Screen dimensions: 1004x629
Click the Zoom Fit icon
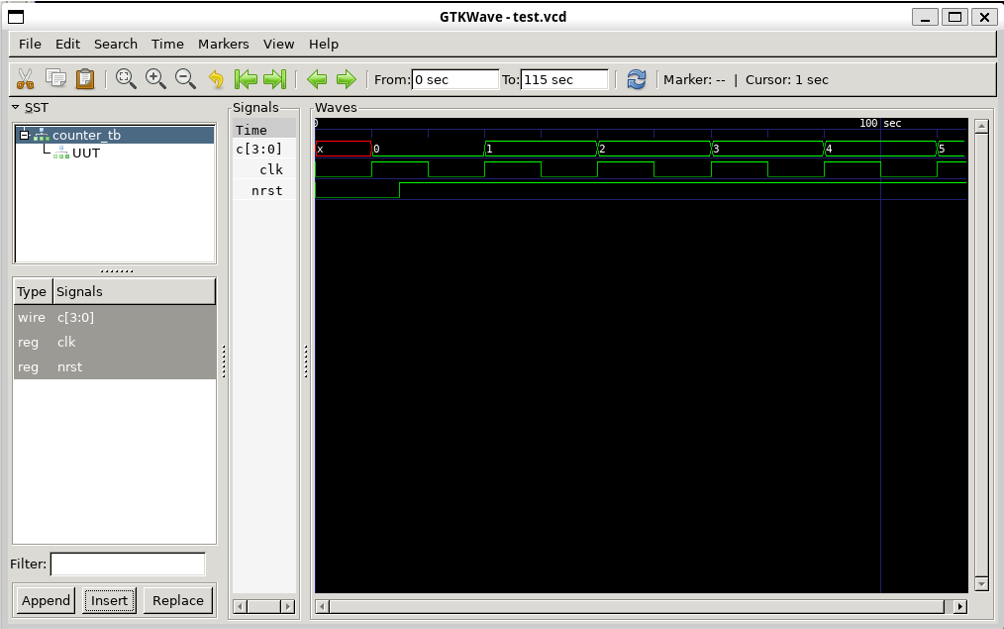coord(126,79)
